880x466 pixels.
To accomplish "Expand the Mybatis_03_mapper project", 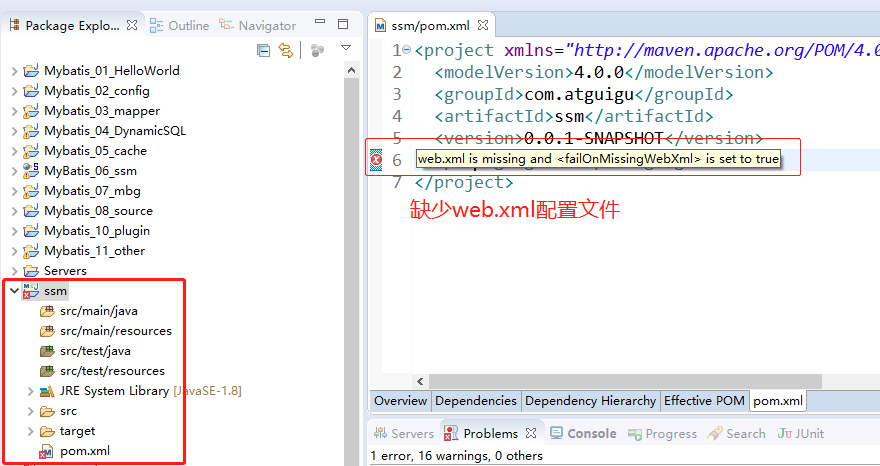I will pos(15,112).
